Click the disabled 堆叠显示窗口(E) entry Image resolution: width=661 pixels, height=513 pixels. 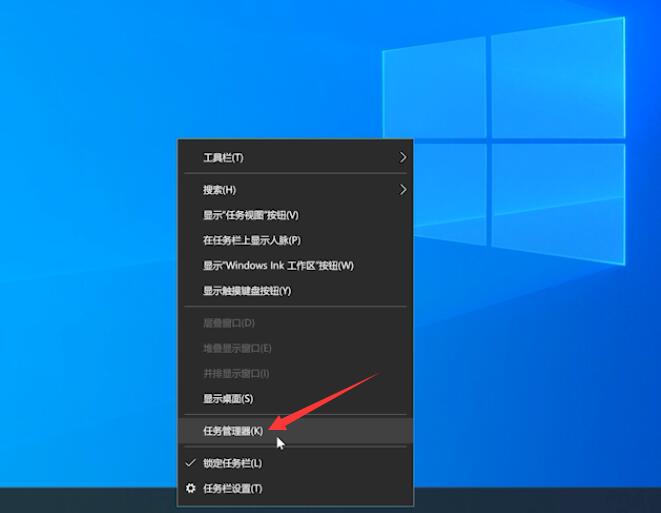tap(237, 348)
